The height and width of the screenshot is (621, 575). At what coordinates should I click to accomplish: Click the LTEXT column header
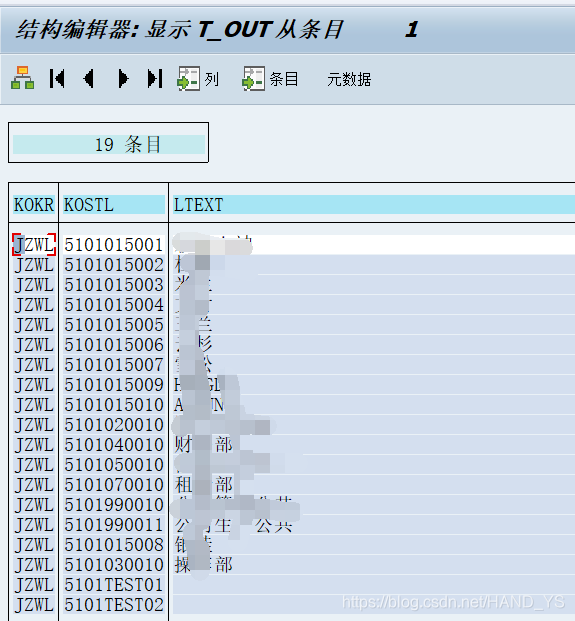coord(374,205)
